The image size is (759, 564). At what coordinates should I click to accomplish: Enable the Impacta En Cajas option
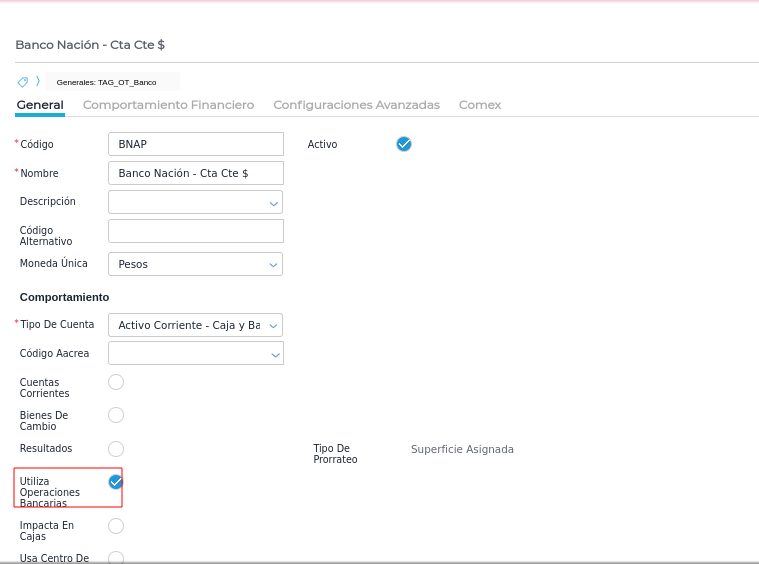click(116, 526)
